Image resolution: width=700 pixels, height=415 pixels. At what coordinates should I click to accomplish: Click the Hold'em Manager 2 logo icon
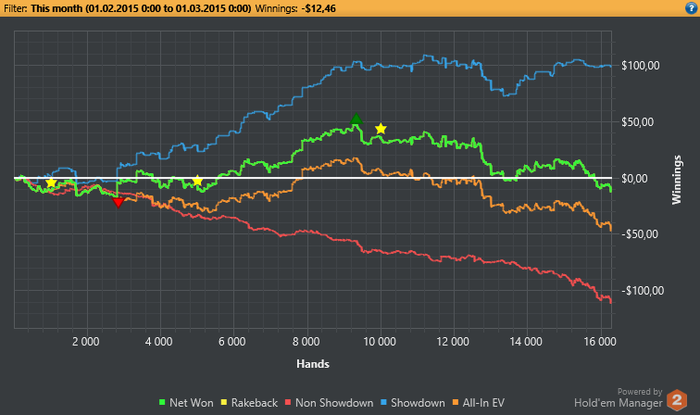tap(677, 400)
